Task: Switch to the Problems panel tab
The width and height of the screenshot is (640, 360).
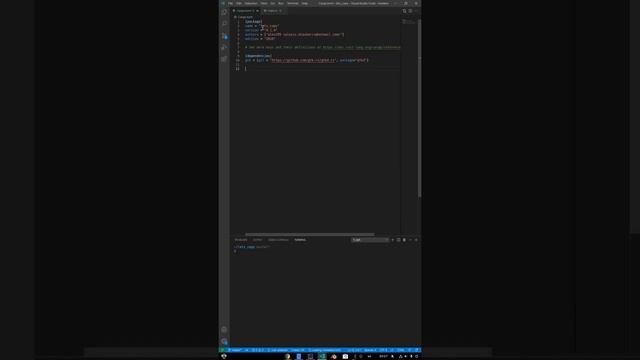Action: coord(241,240)
